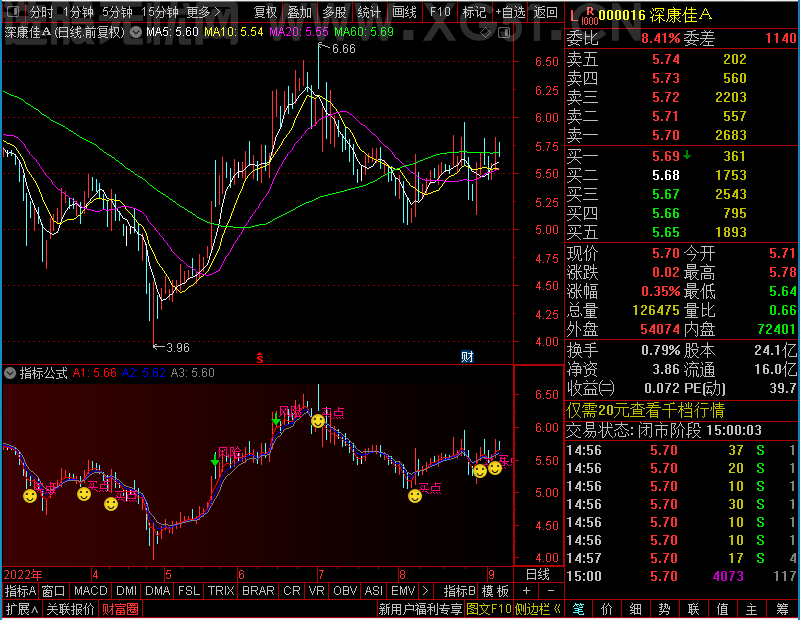
Task: Switch to 15分钟 chart period
Action: (160, 11)
